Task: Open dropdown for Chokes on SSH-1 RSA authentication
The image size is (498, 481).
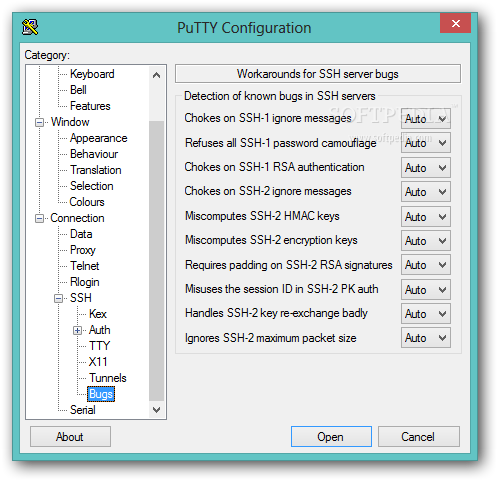Action: point(426,168)
